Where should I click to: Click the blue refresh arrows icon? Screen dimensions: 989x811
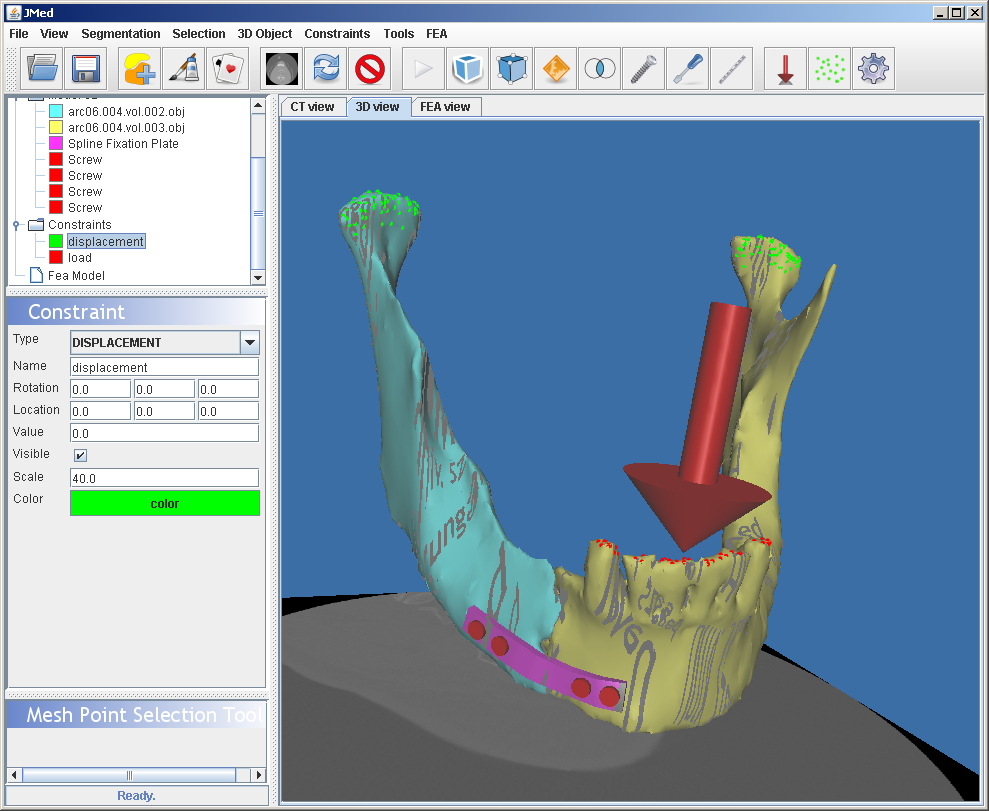(x=326, y=69)
